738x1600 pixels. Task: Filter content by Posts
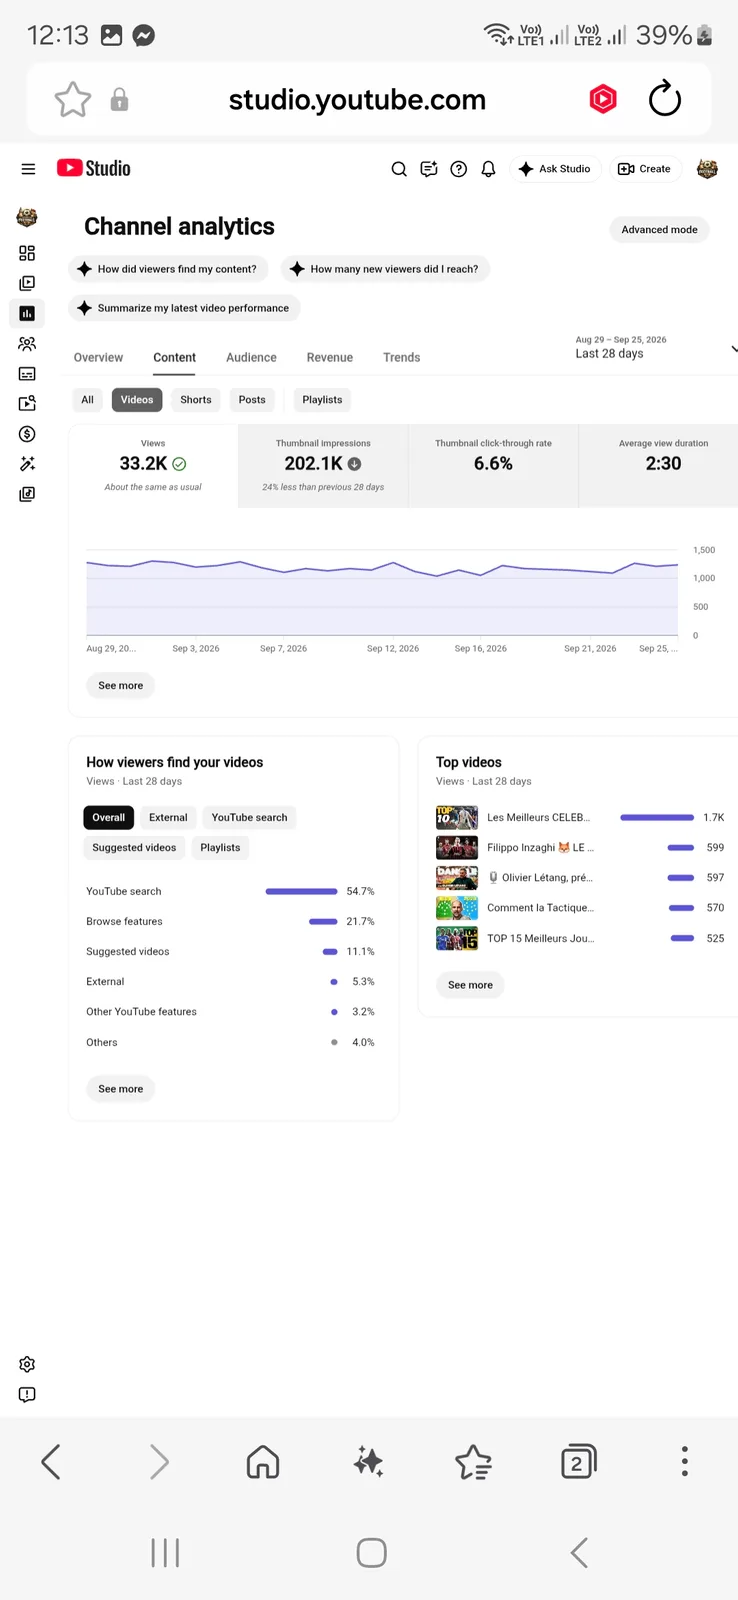pos(252,400)
